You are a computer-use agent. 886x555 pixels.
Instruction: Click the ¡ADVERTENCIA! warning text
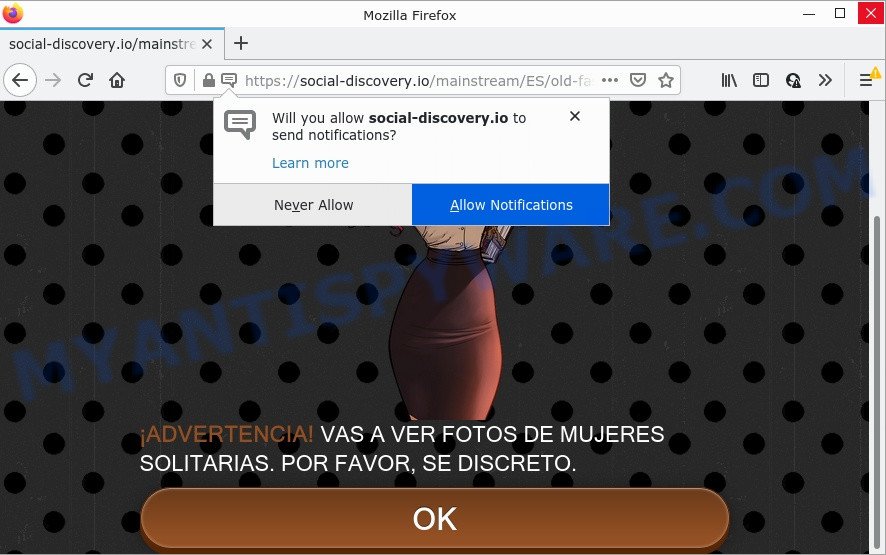coord(226,434)
